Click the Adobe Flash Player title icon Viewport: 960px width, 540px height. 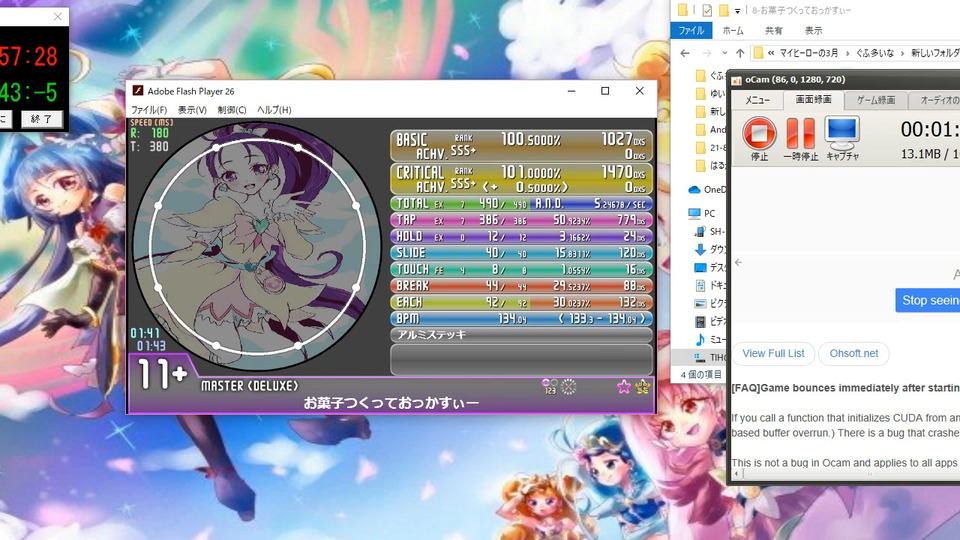point(138,91)
